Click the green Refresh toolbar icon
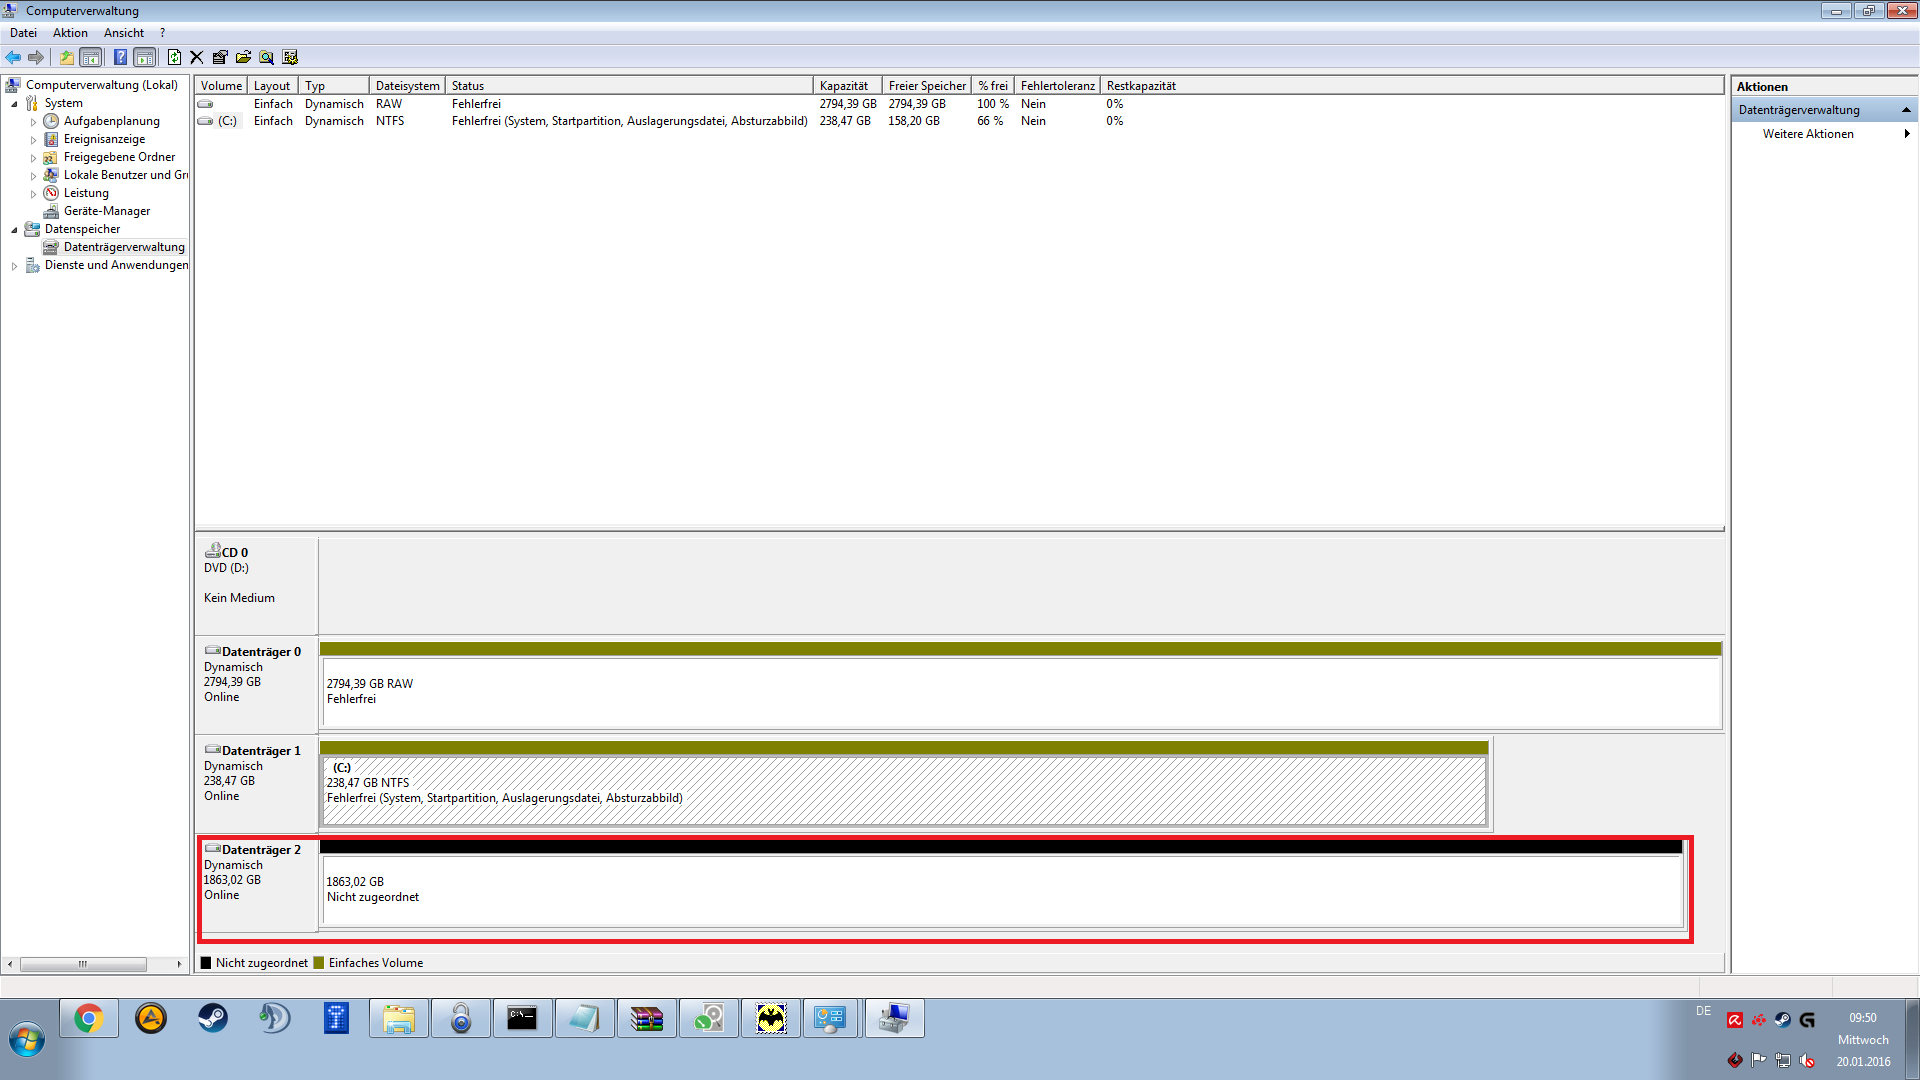Image resolution: width=1920 pixels, height=1080 pixels. 174,57
